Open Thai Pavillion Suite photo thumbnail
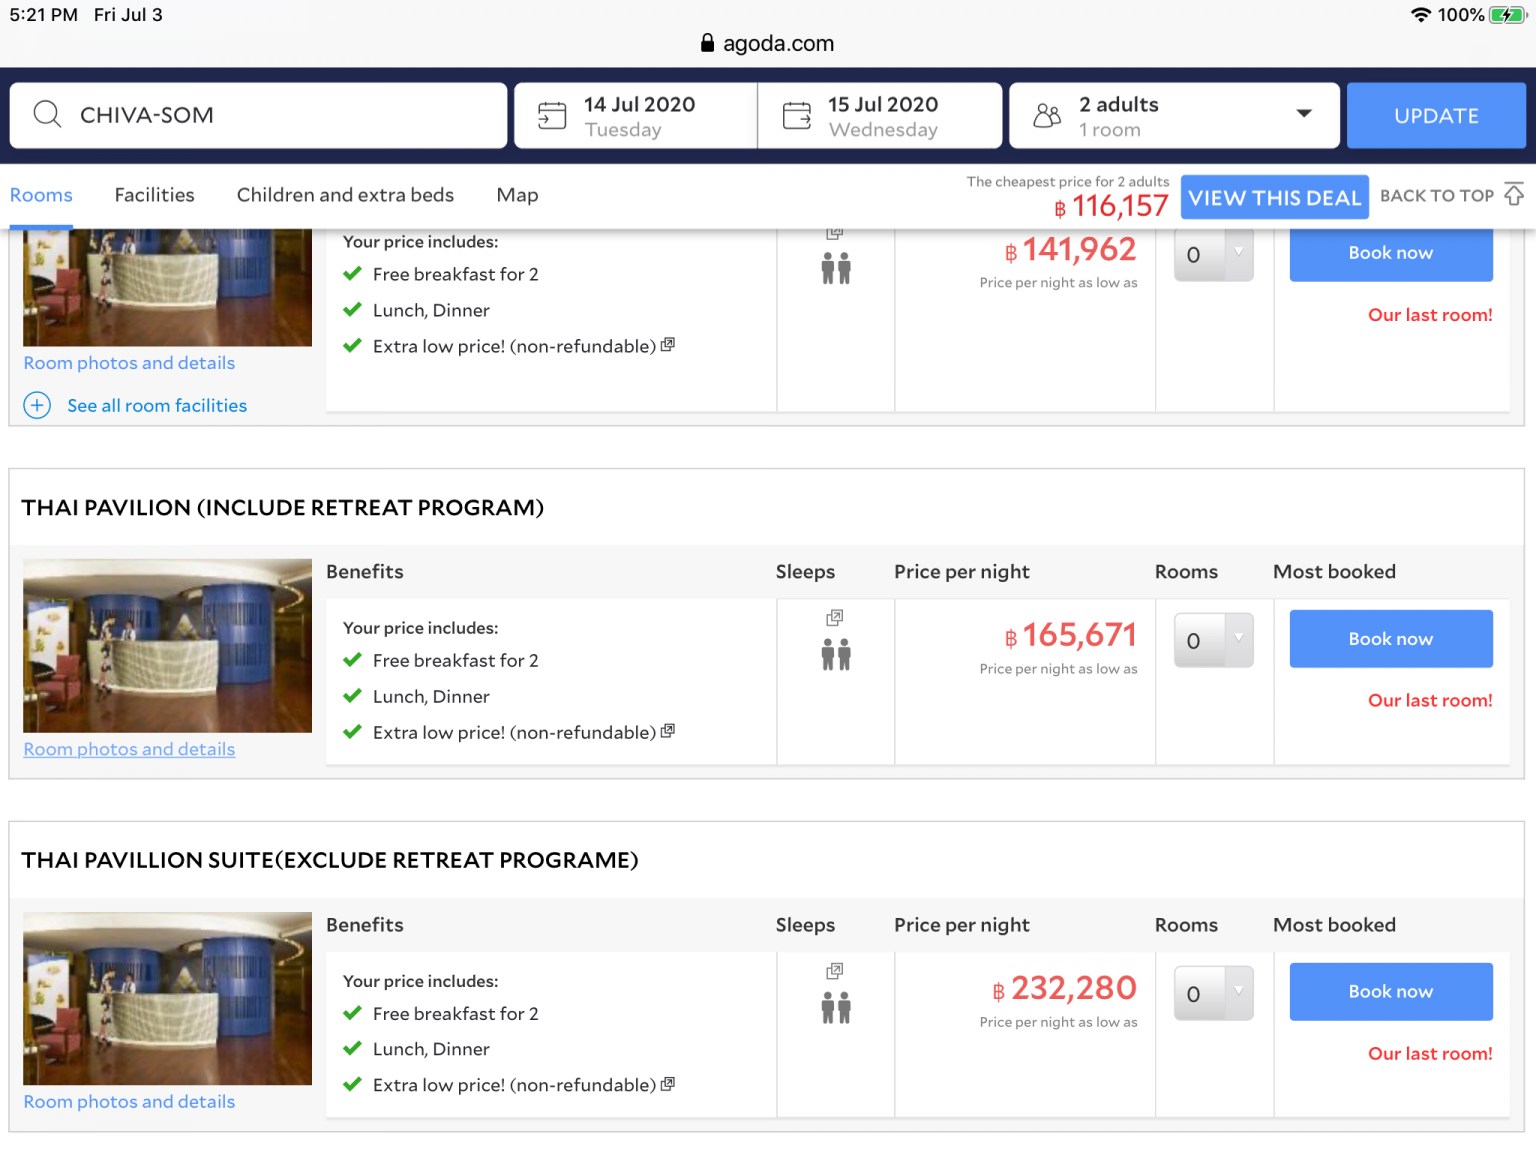This screenshot has height=1152, width=1536. tap(167, 999)
